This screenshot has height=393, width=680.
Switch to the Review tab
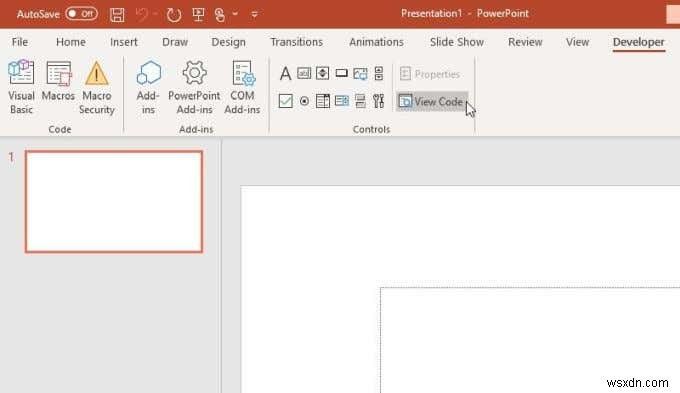coord(525,42)
